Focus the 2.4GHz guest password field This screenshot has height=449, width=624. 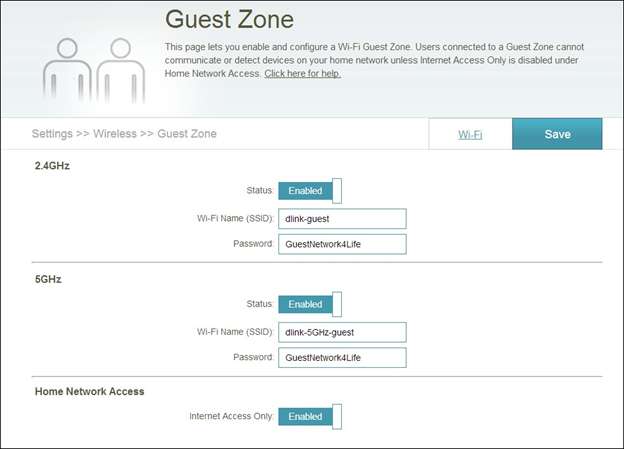[342, 244]
